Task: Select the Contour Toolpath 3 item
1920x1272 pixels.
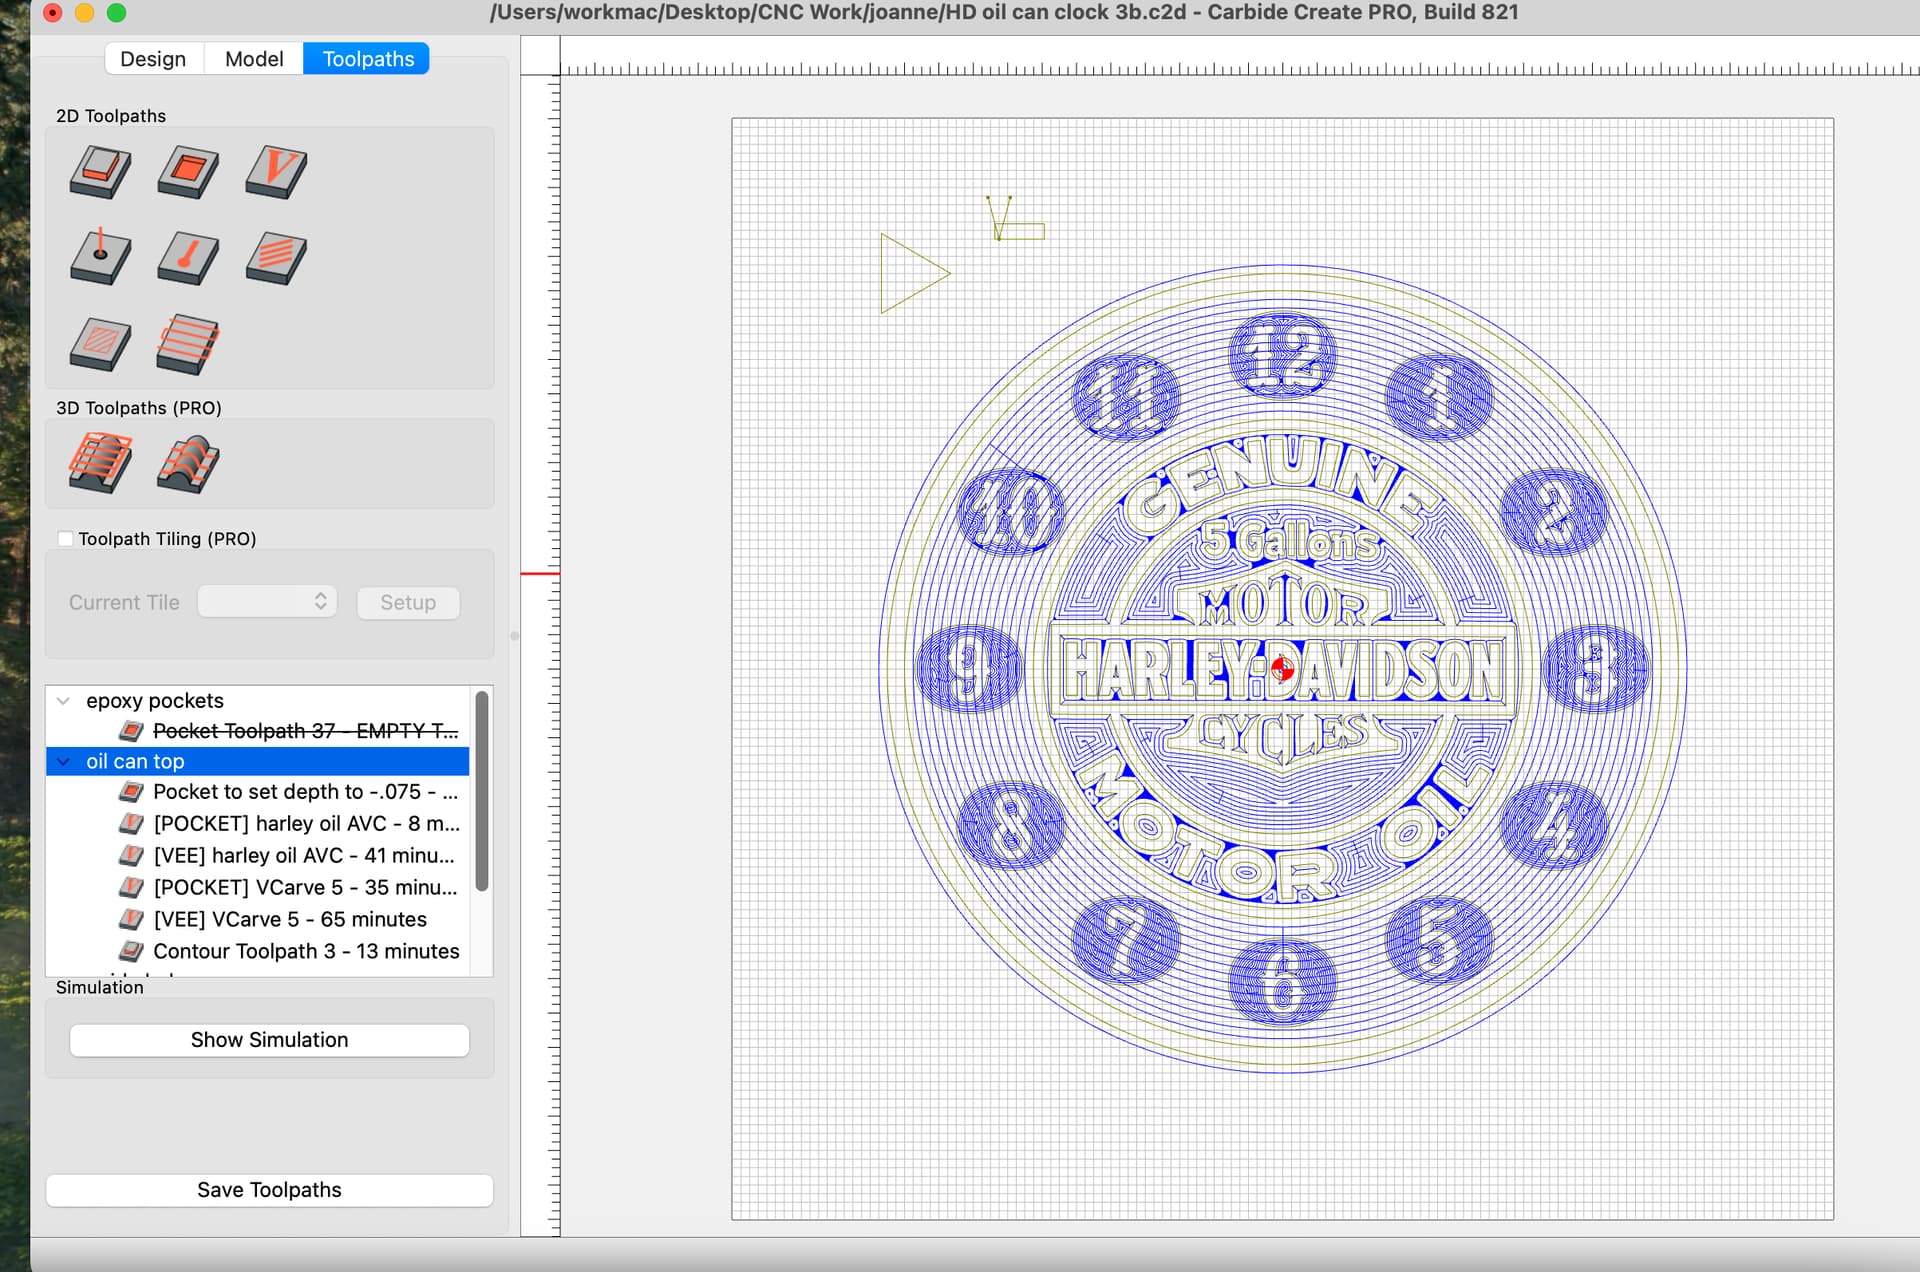Action: 305,951
